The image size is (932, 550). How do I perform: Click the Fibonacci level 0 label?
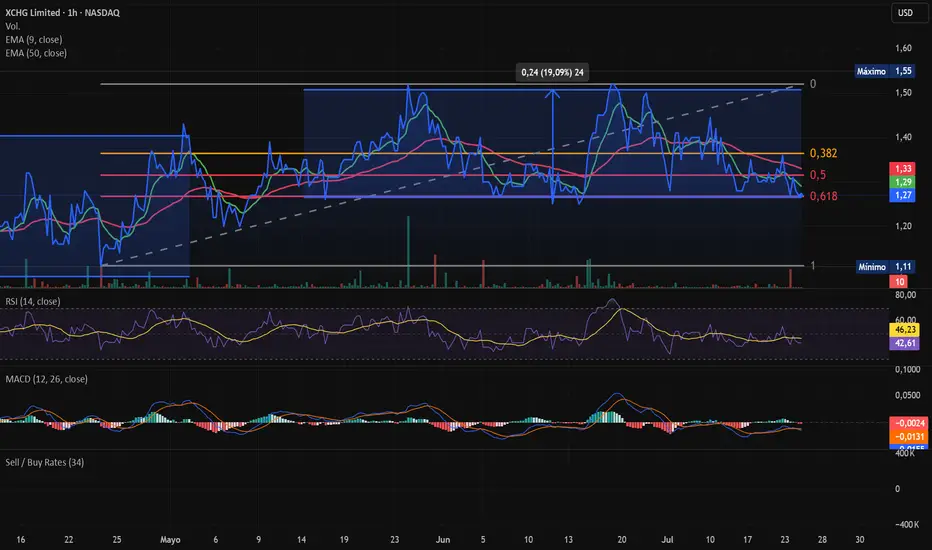pyautogui.click(x=813, y=84)
